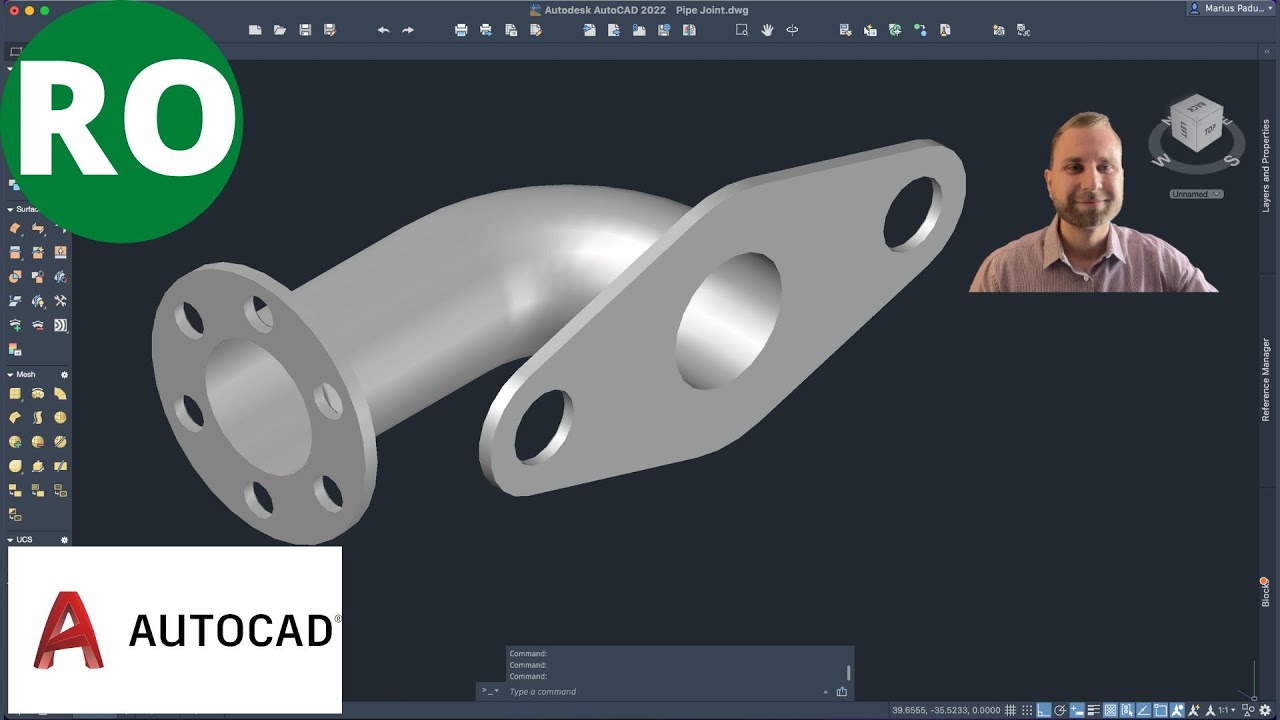Click the surface icon with red minus
The image size is (1280, 720).
[x=37, y=325]
